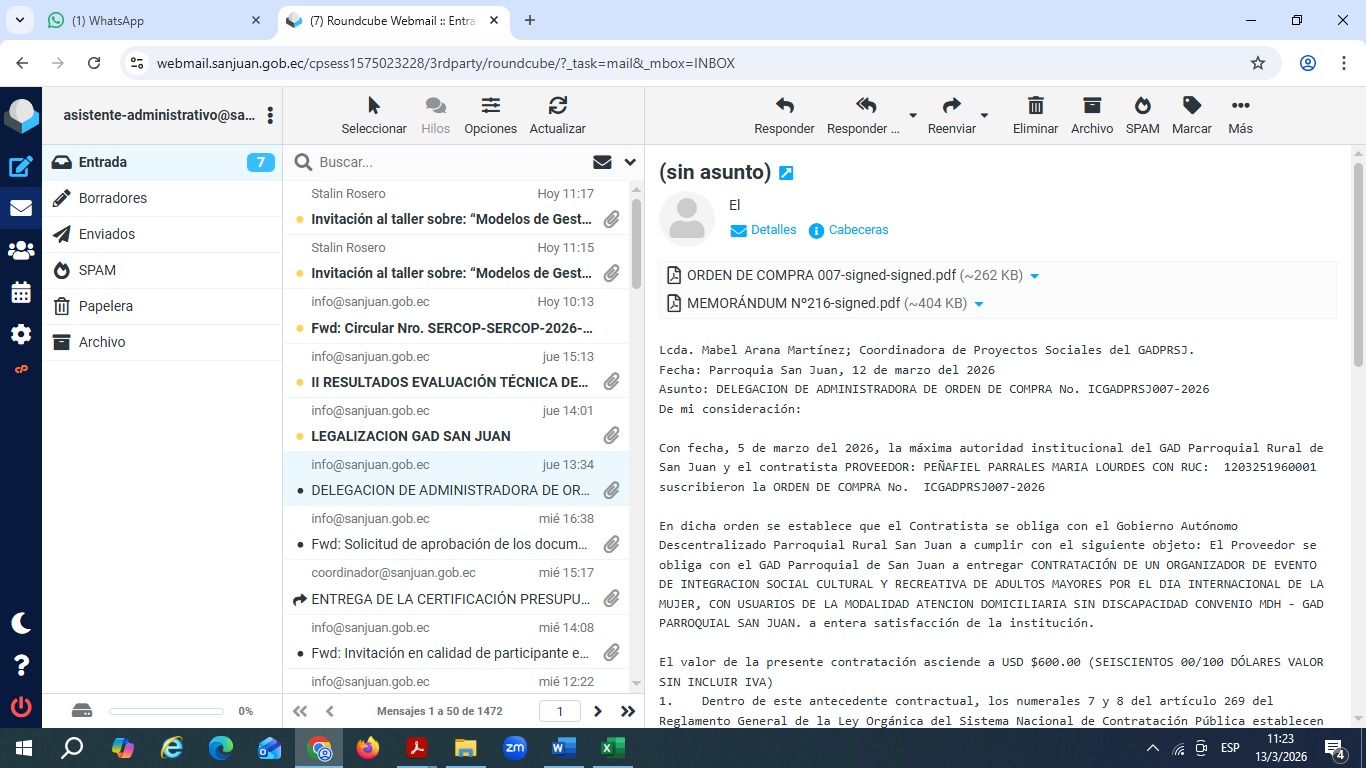Go to next page of messages
Screen dimensions: 1366x768
tap(598, 711)
